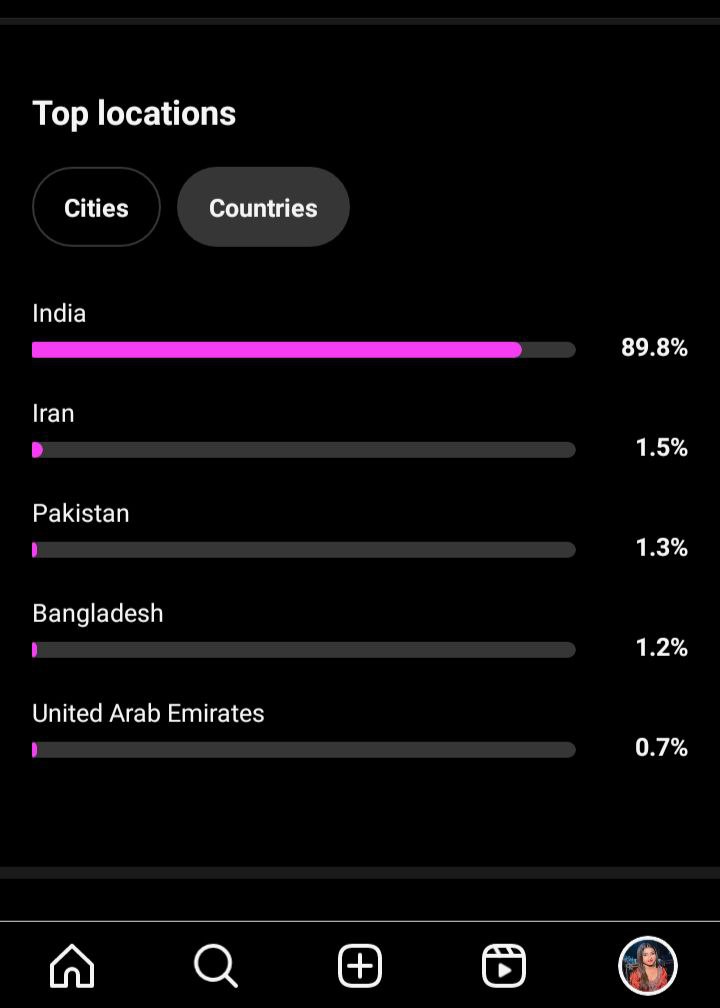Open the Search magnifier icon
This screenshot has width=720, height=1008.
215,967
